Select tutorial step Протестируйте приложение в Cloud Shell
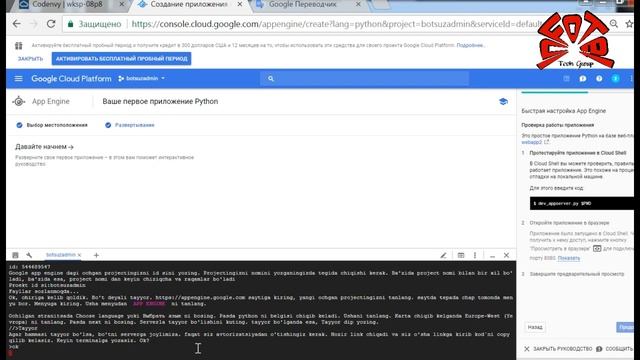 tap(578, 153)
